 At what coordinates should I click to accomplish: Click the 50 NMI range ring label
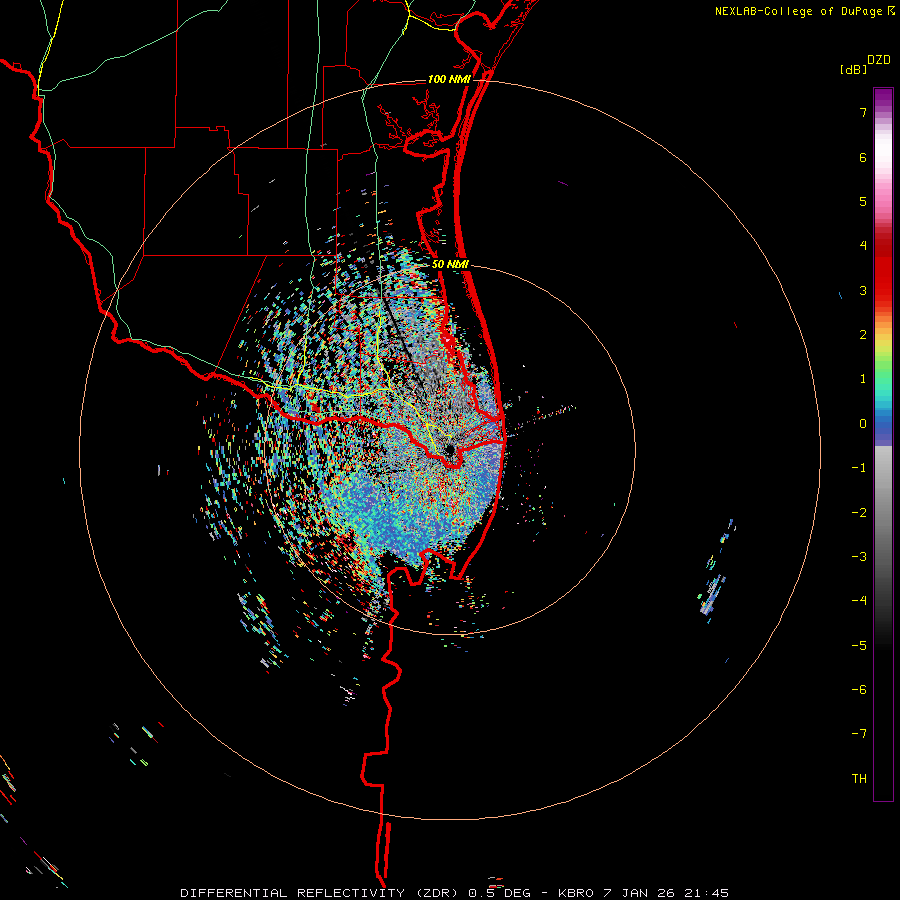click(450, 265)
